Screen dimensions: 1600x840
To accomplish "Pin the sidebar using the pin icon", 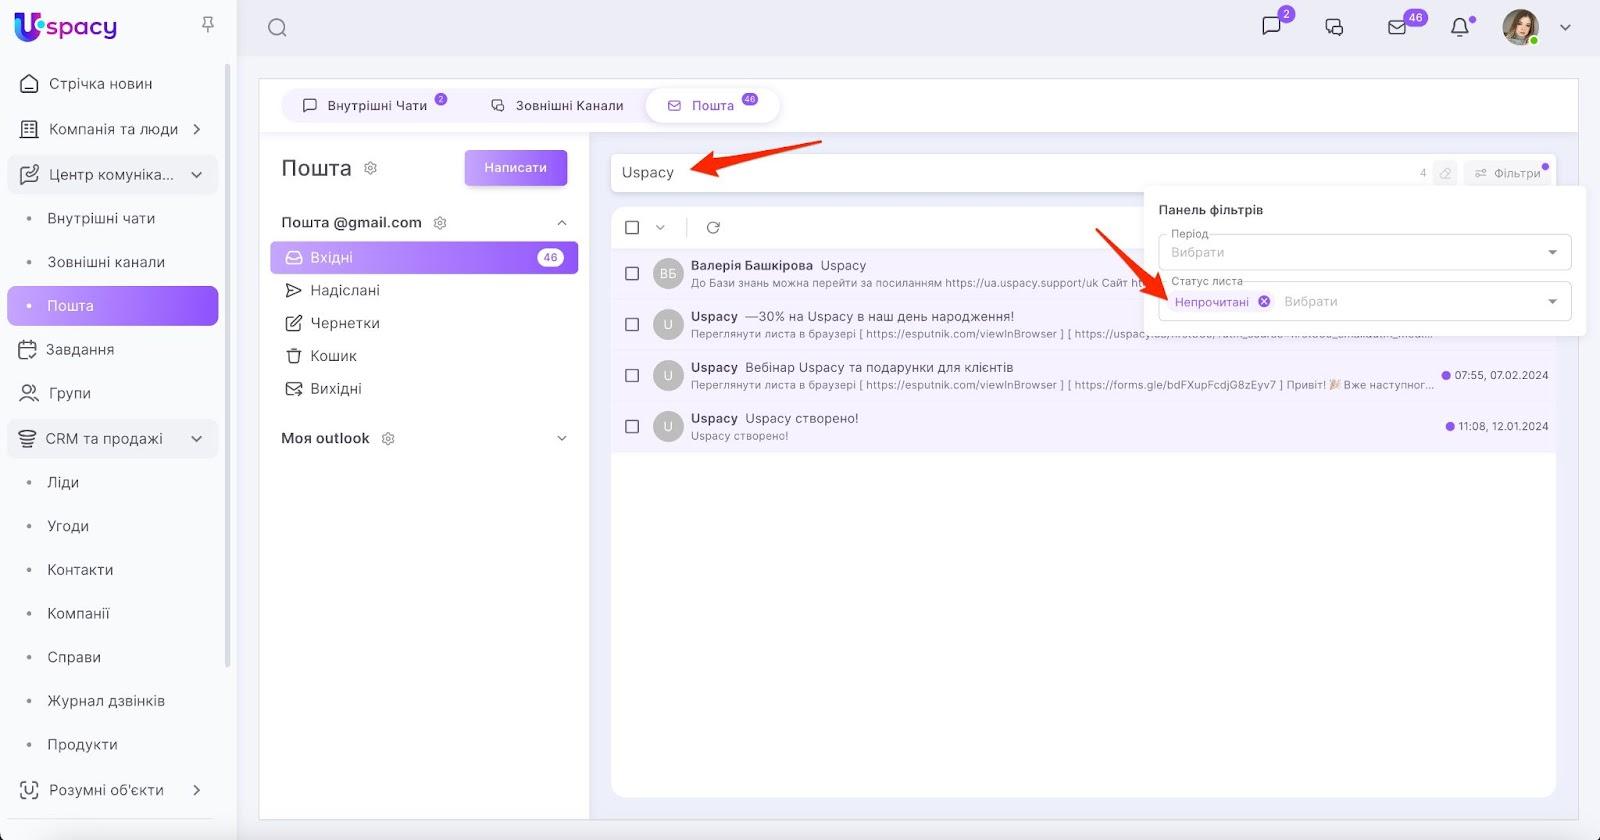I will (x=208, y=24).
